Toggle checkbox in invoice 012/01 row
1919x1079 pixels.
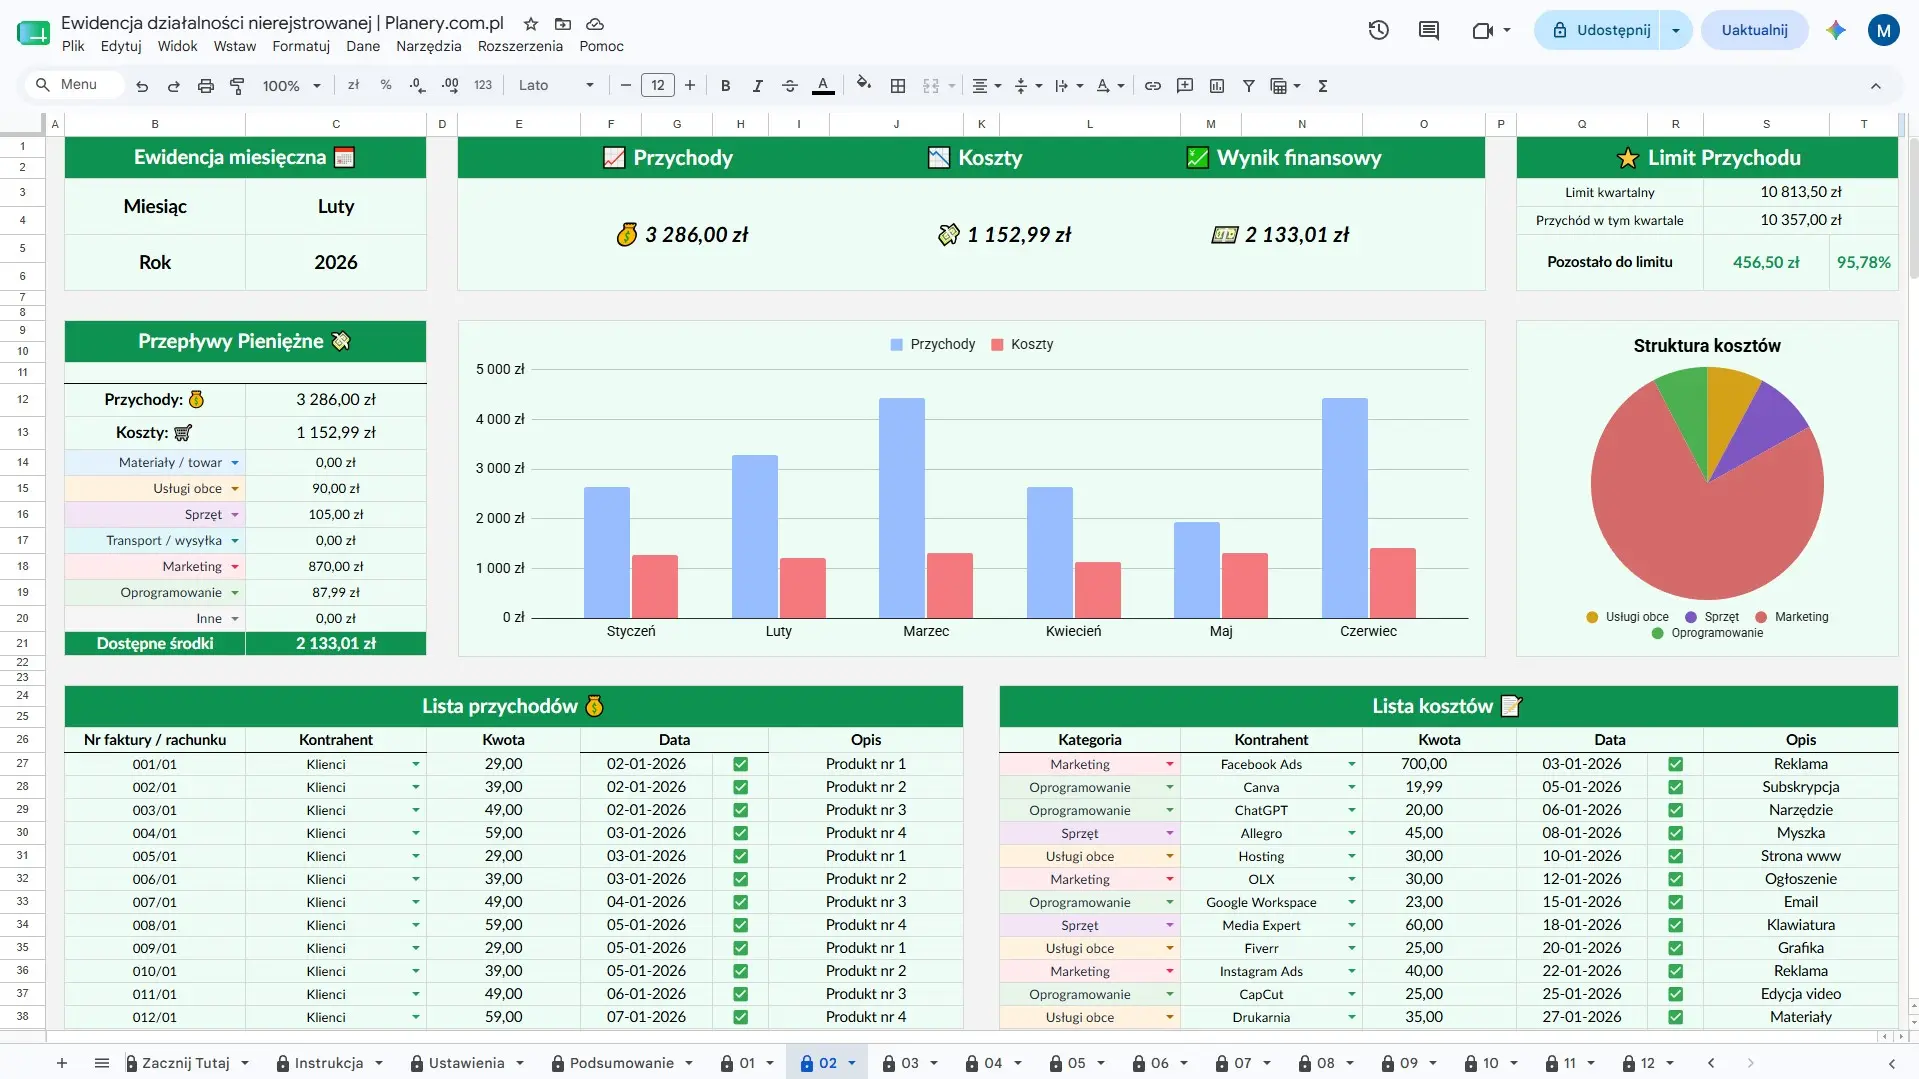click(x=741, y=1017)
